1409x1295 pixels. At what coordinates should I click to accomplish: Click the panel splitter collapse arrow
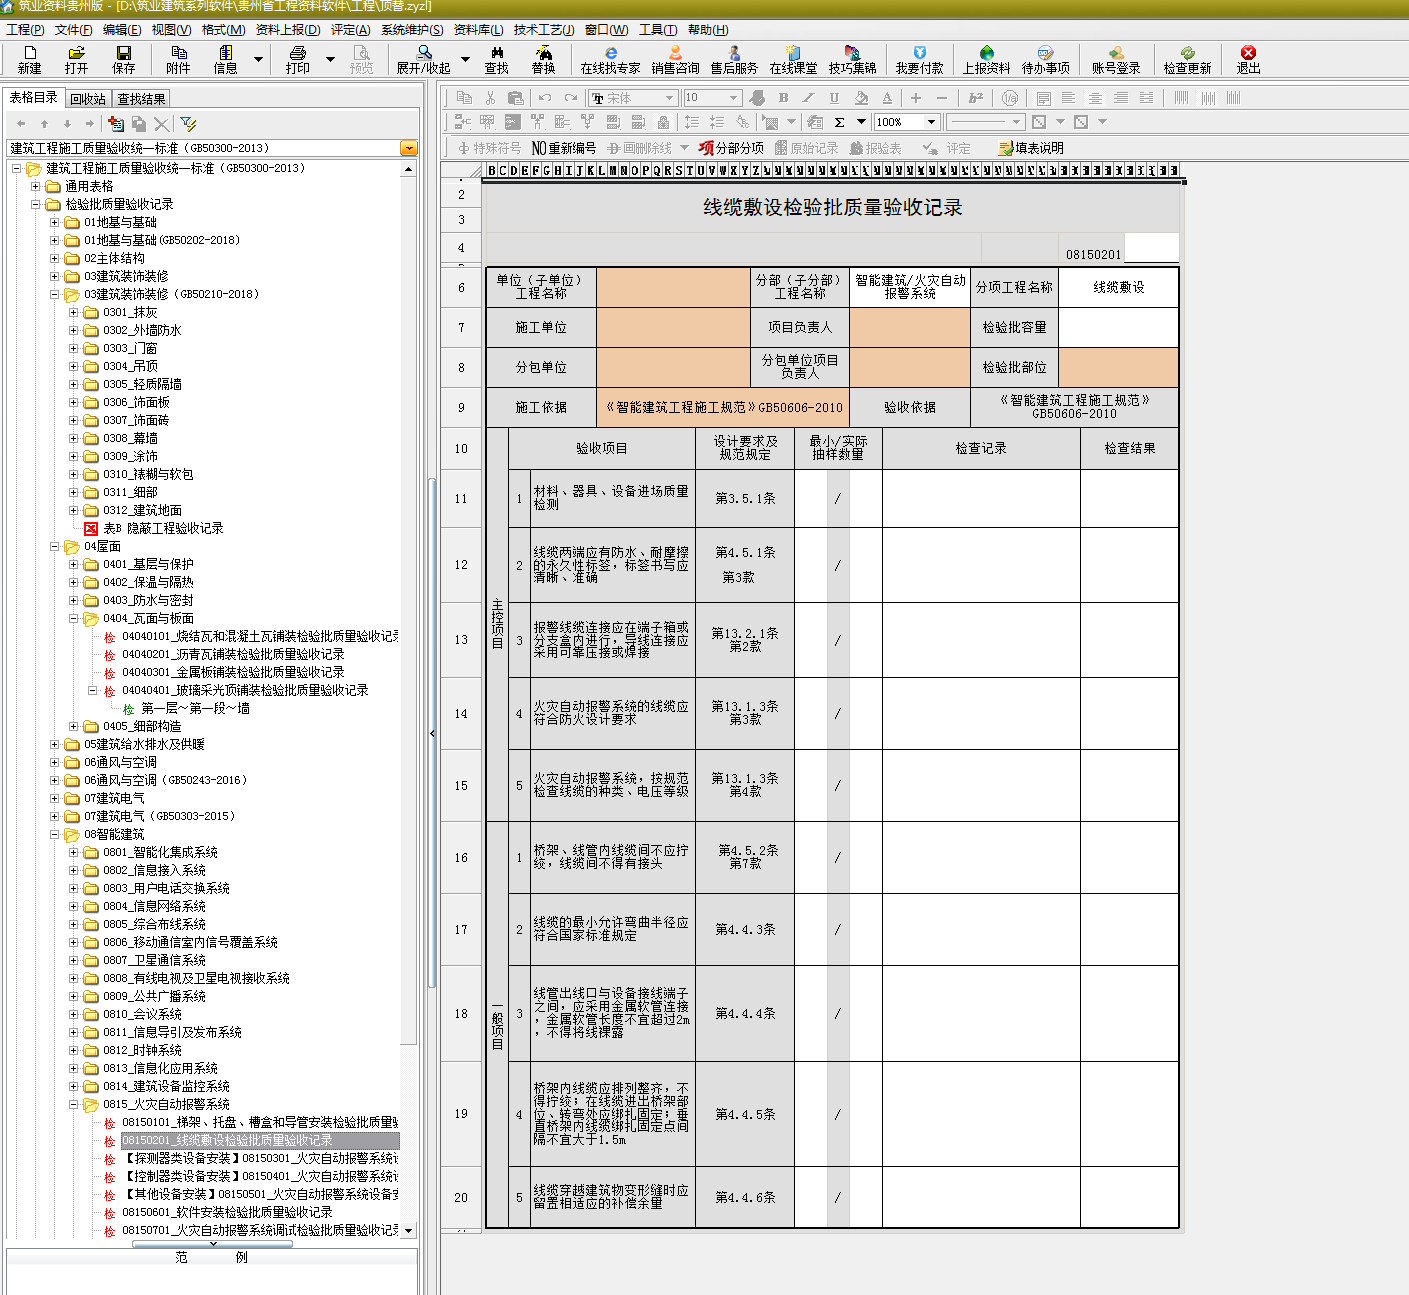click(x=432, y=733)
